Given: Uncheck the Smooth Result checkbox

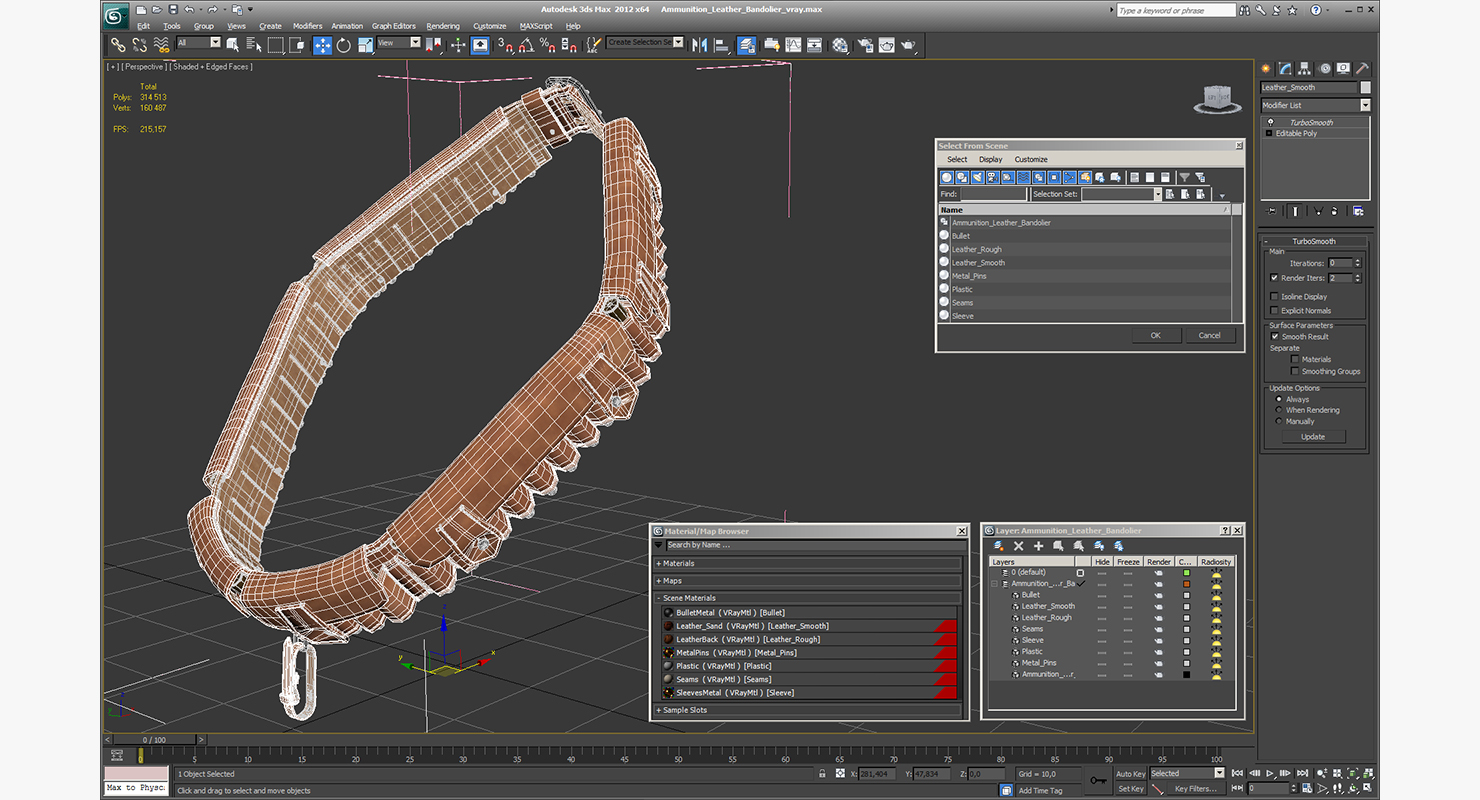Looking at the screenshot, I should pos(1274,337).
